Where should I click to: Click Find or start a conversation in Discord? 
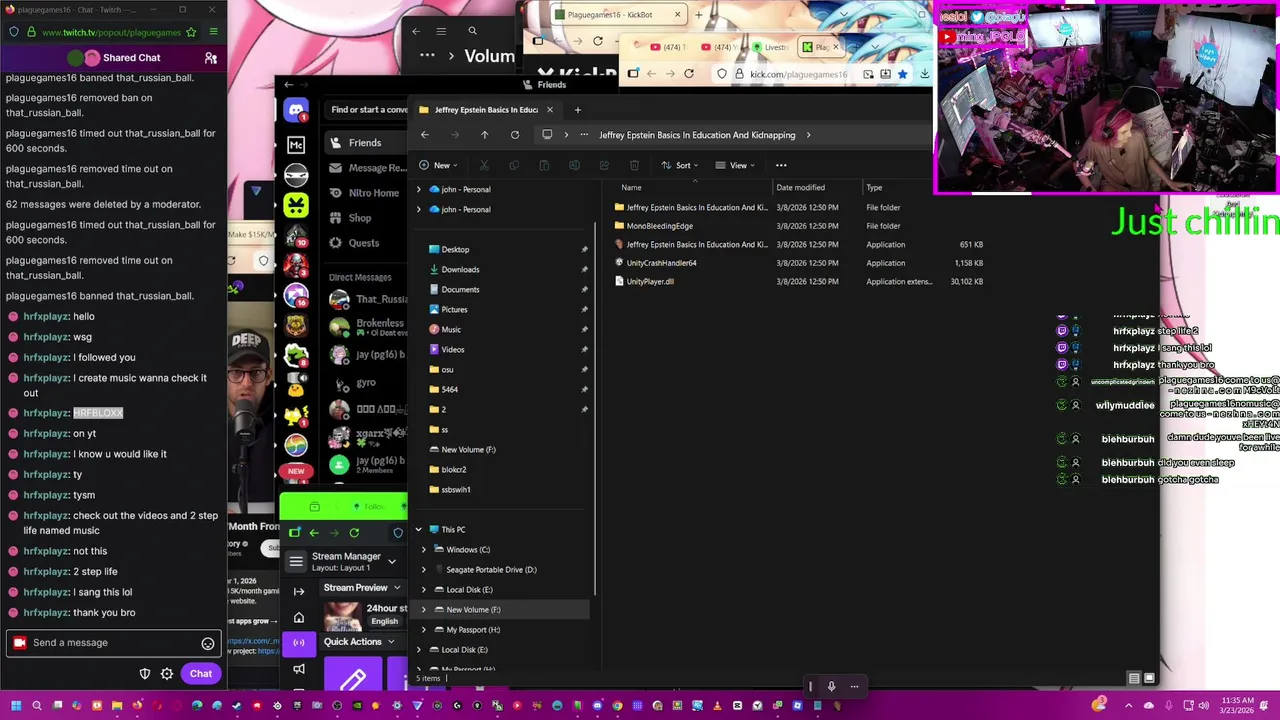pyautogui.click(x=366, y=110)
